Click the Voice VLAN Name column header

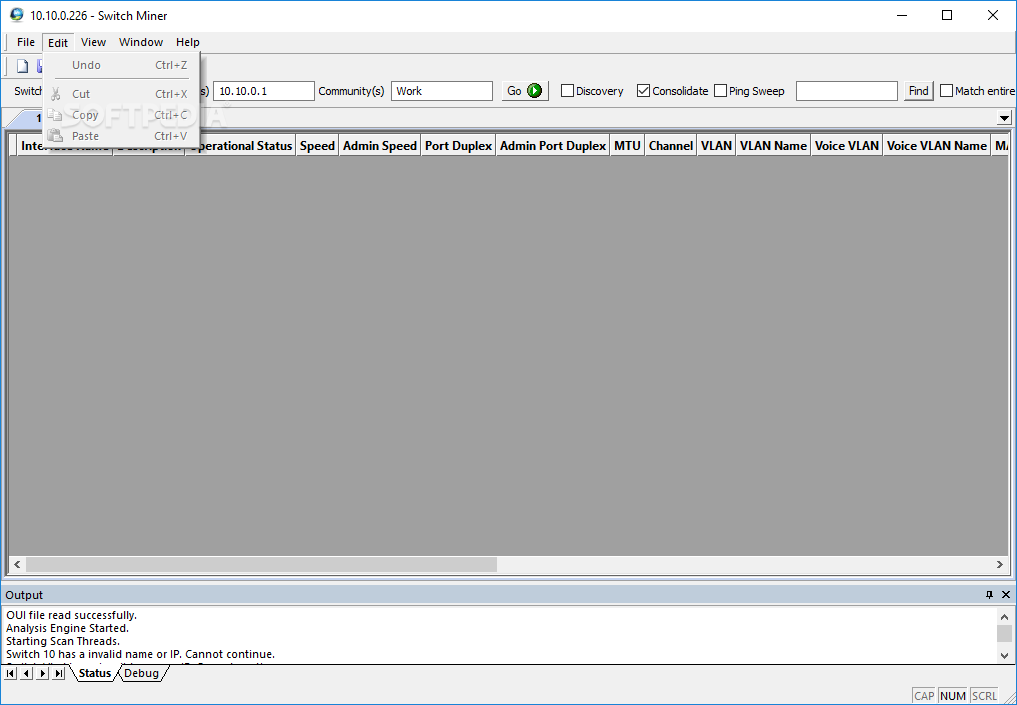point(937,146)
